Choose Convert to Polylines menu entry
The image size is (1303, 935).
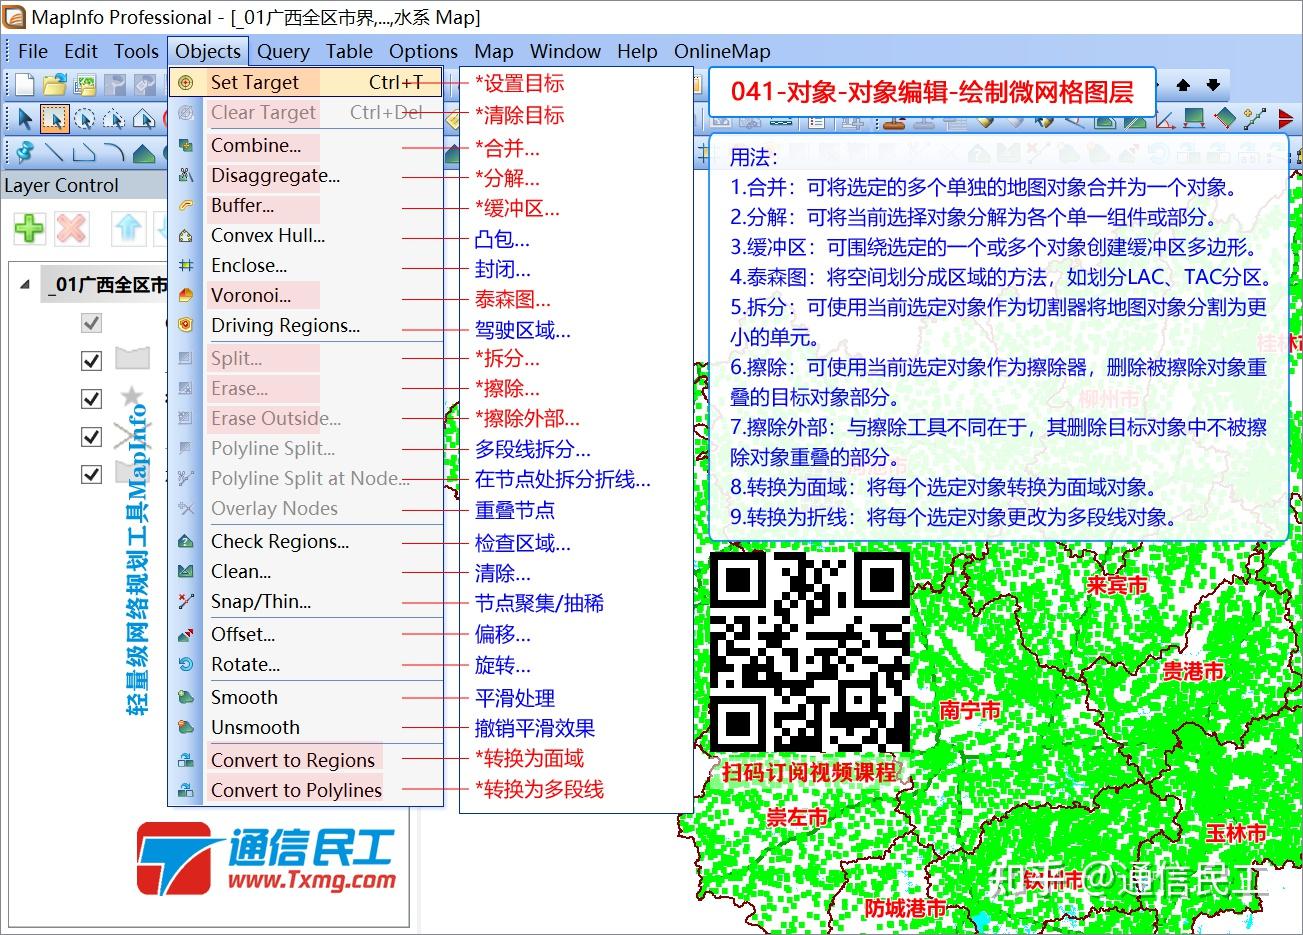pyautogui.click(x=306, y=790)
